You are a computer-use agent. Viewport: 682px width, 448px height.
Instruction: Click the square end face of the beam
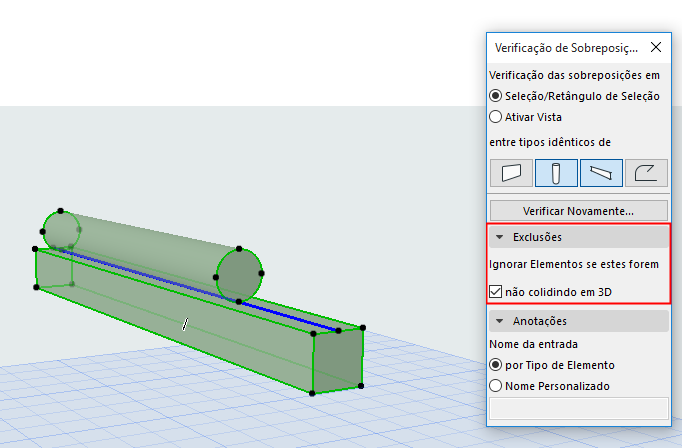338,361
